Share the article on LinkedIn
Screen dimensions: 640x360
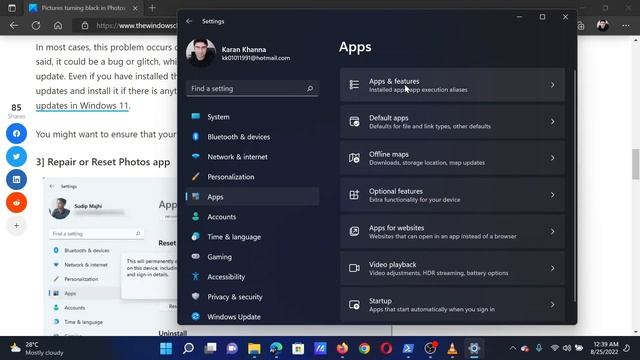16,180
